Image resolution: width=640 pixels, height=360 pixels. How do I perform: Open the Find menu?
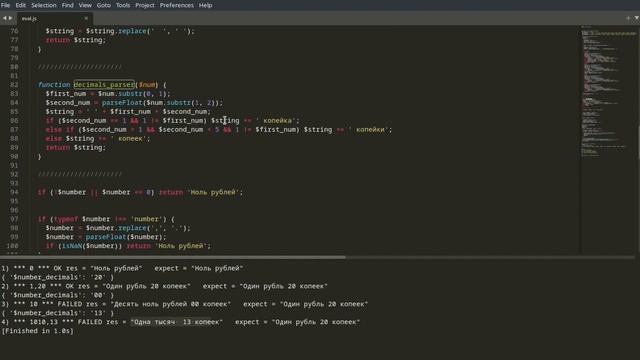click(67, 5)
